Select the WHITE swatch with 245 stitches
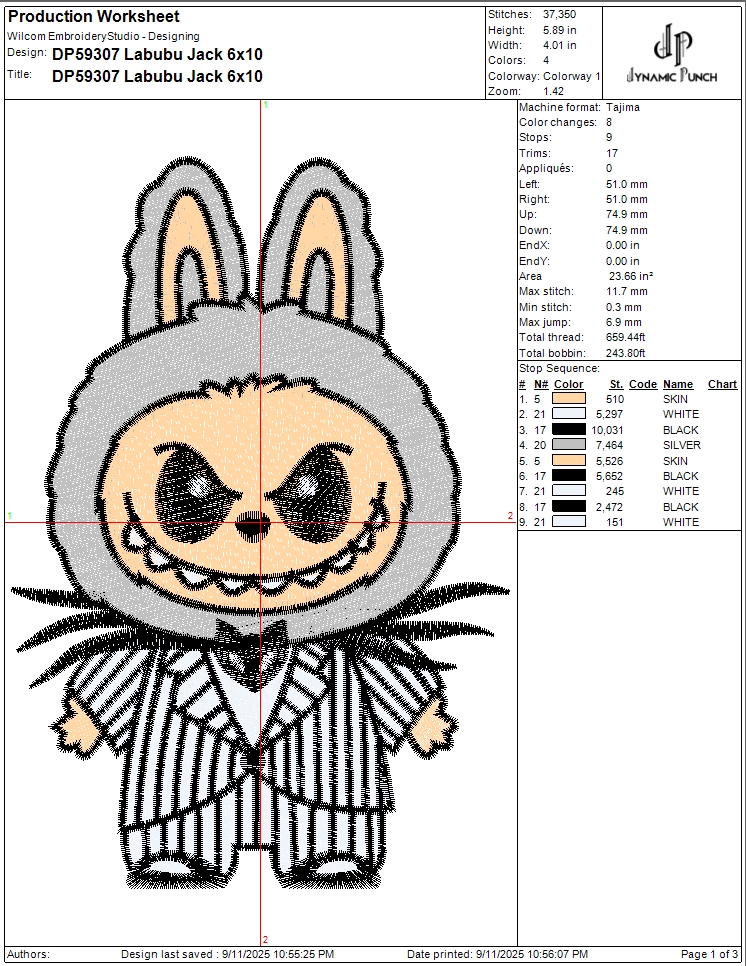 tap(569, 491)
